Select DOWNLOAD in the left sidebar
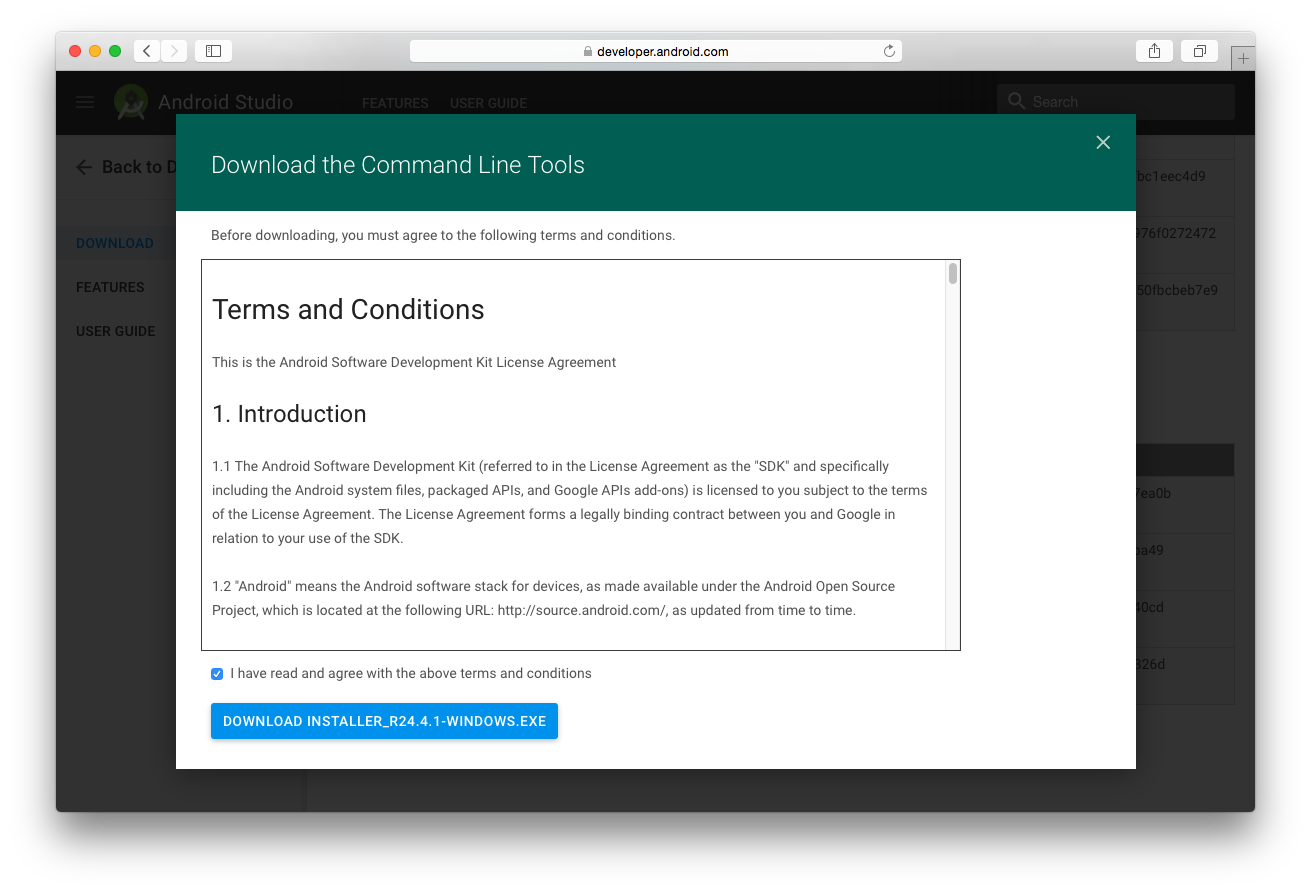Image resolution: width=1311 pixels, height=892 pixels. [x=115, y=243]
